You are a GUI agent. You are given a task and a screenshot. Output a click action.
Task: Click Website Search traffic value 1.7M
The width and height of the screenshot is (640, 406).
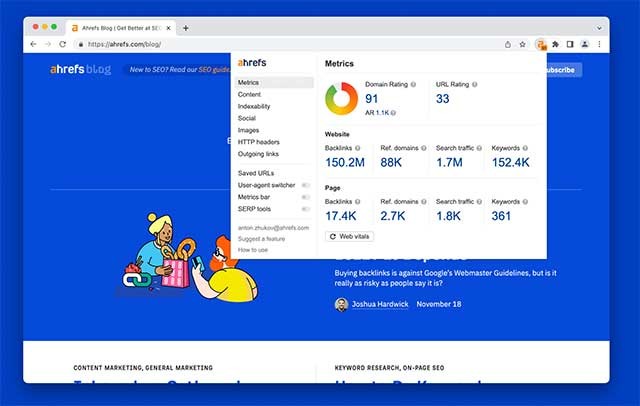449,162
